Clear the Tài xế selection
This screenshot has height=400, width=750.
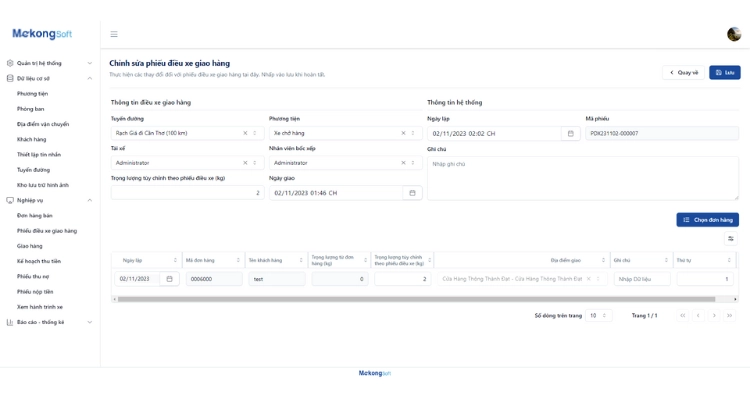coord(245,163)
